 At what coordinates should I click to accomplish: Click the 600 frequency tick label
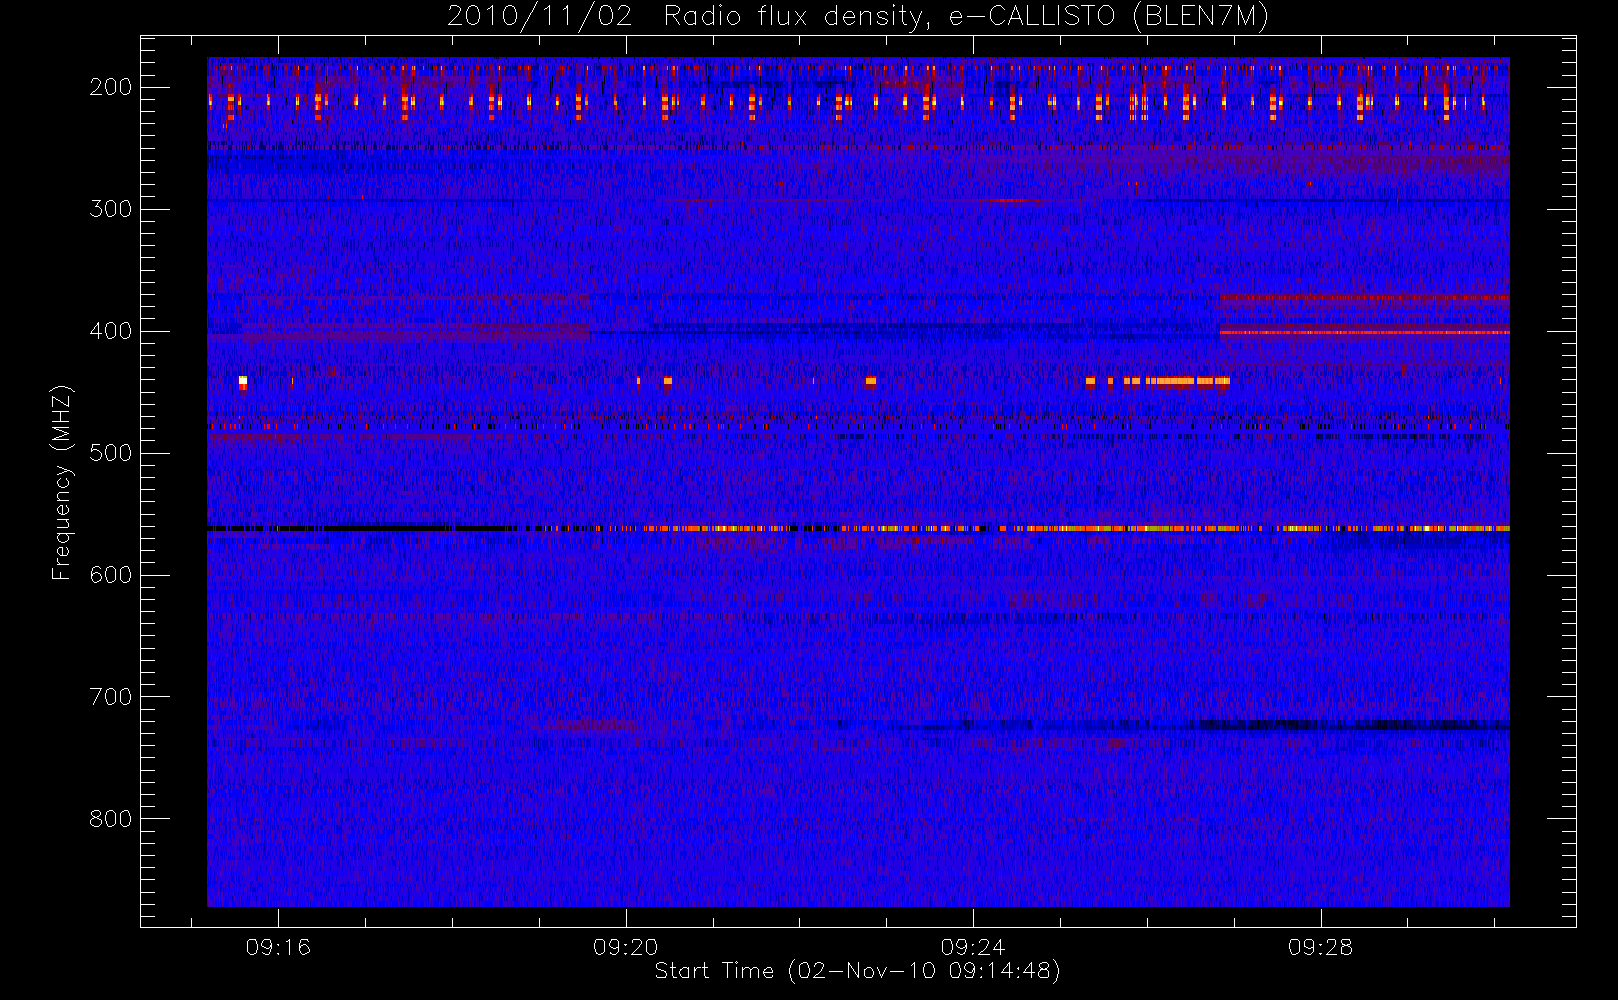pyautogui.click(x=111, y=575)
